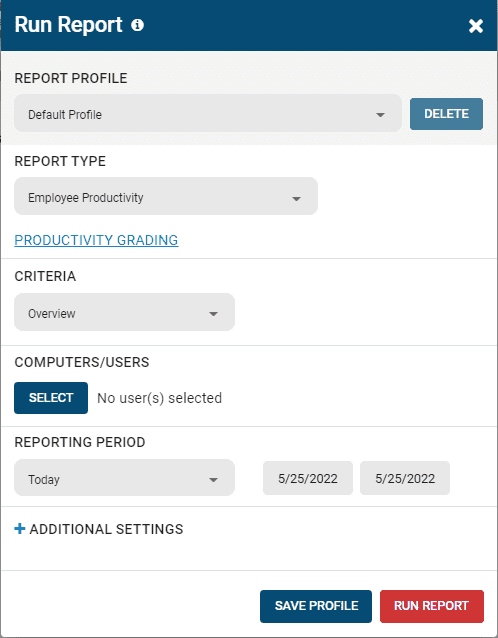Viewport: 498px width, 638px height.
Task: Click Select to choose computers or users
Action: (x=51, y=398)
